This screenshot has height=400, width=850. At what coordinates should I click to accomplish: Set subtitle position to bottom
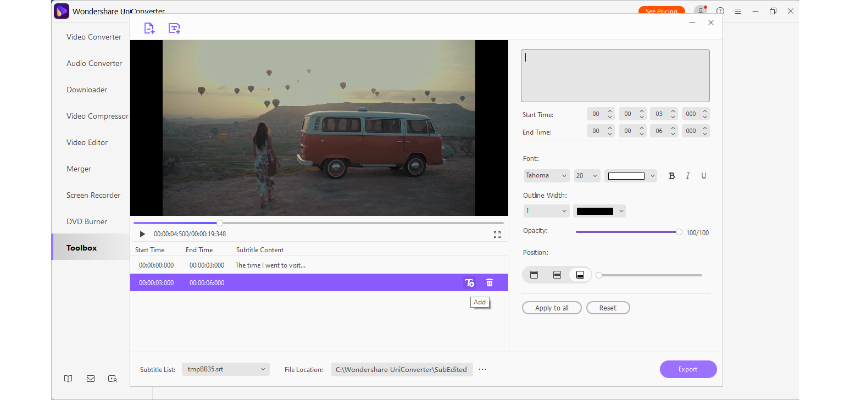(579, 275)
